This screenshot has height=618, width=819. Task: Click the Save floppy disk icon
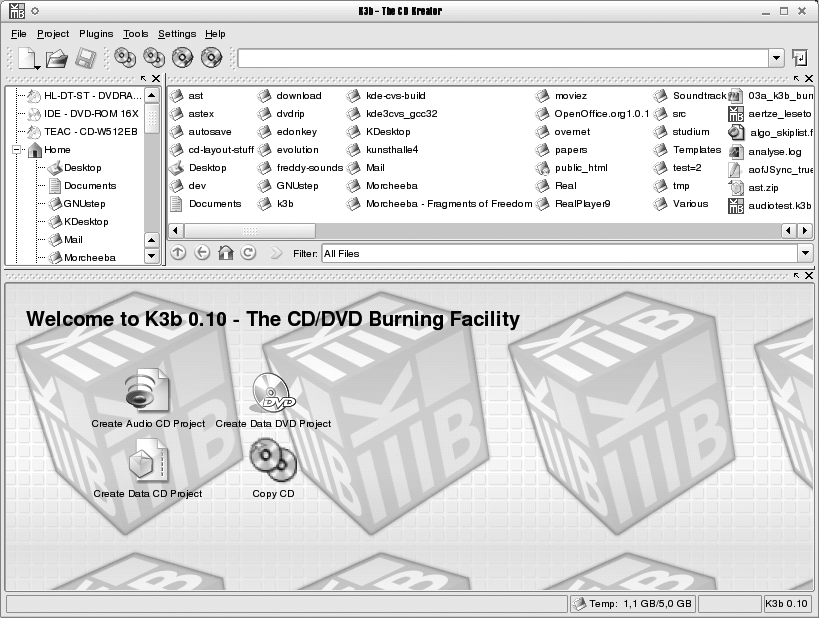click(86, 58)
